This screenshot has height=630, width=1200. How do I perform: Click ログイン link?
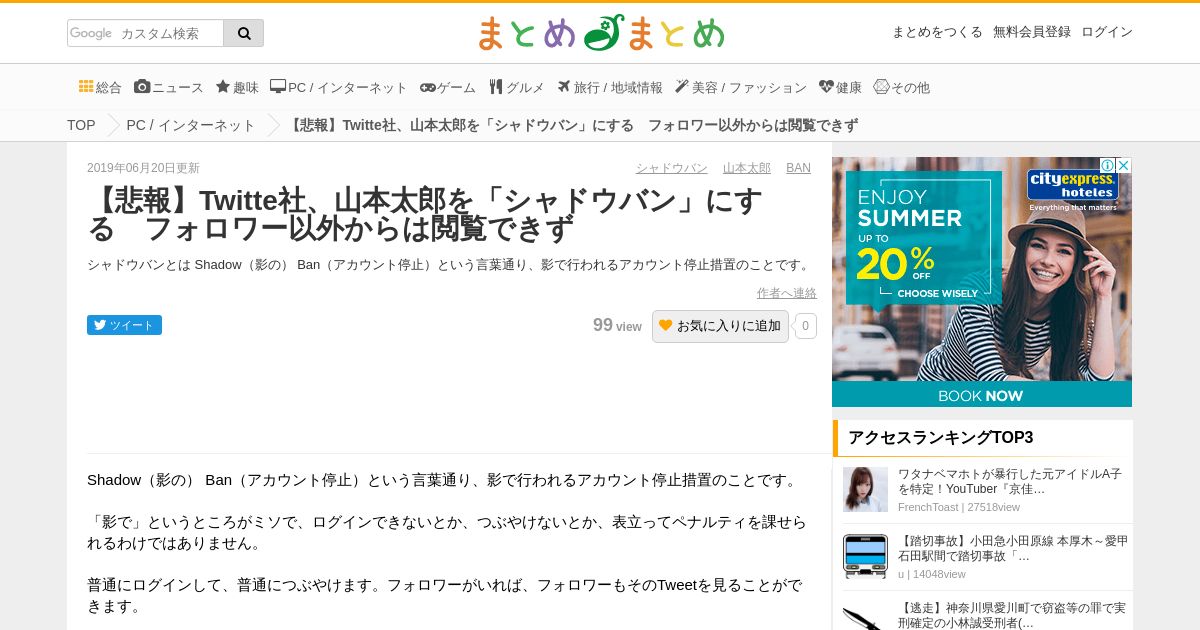[1107, 32]
